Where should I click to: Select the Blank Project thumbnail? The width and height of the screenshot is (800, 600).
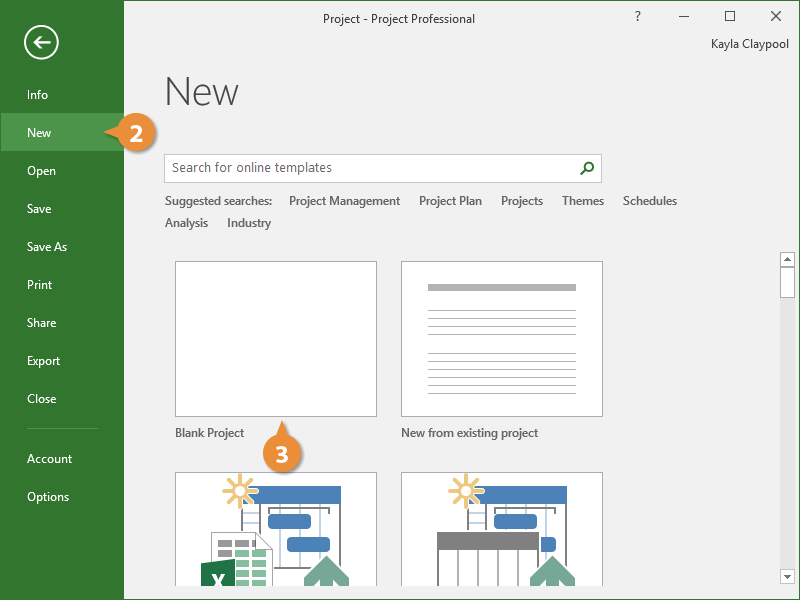pos(276,339)
